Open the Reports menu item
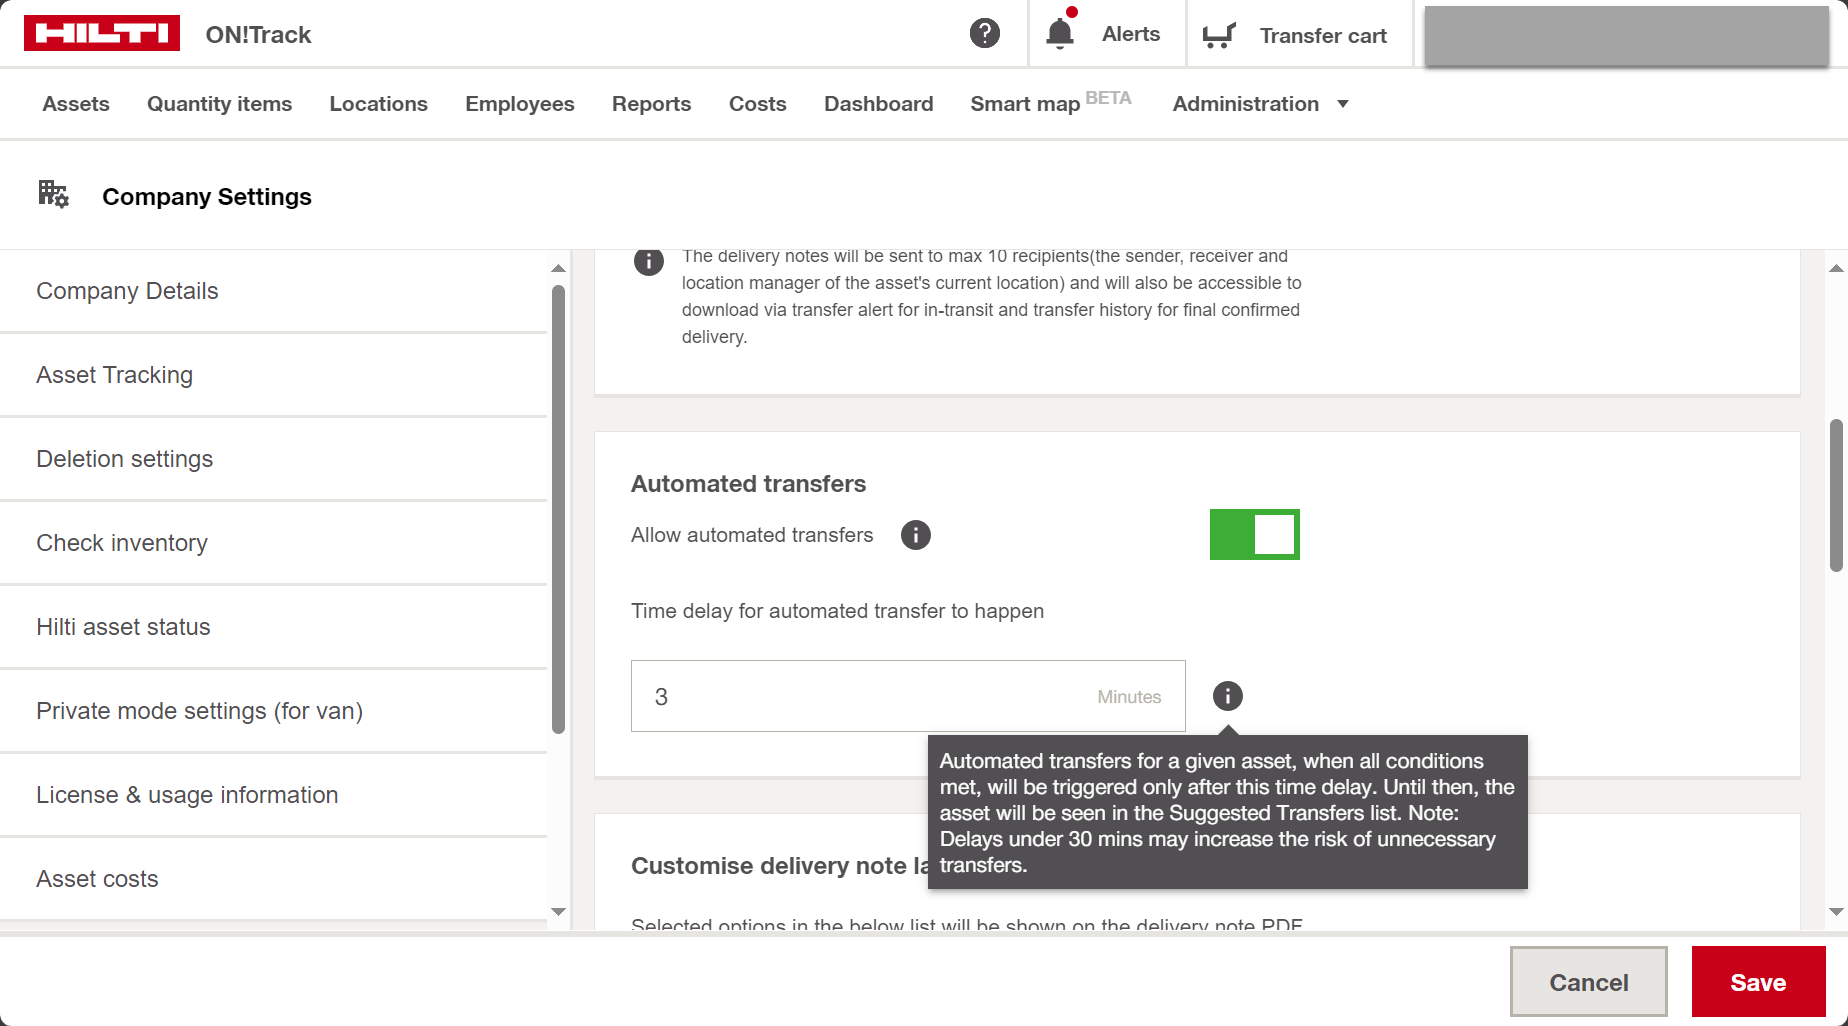This screenshot has width=1848, height=1026. [x=651, y=104]
